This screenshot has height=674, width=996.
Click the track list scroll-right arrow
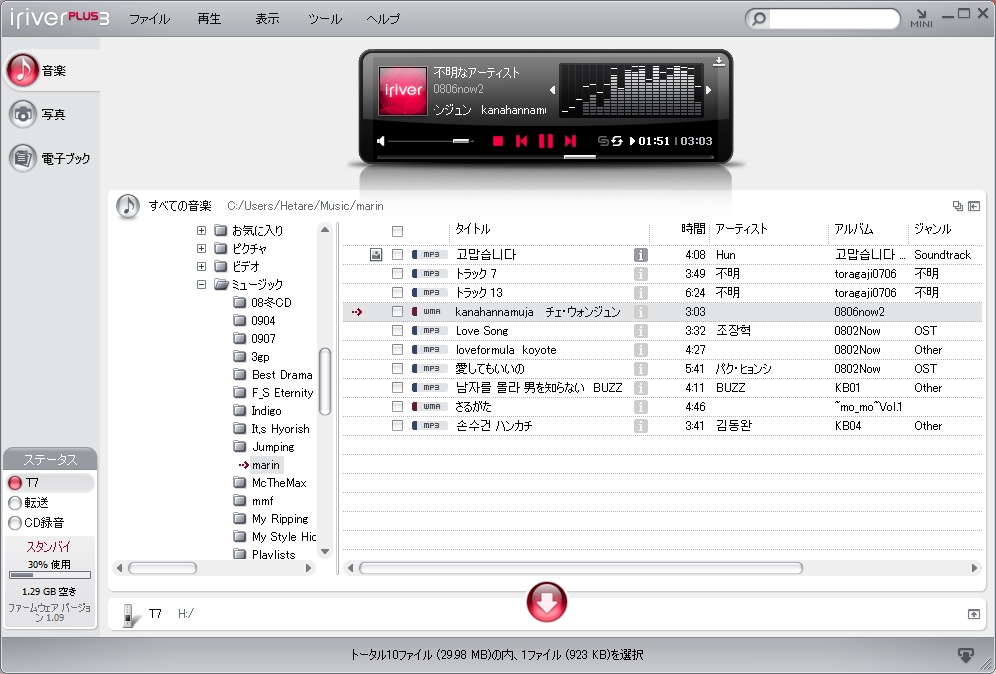click(x=974, y=568)
